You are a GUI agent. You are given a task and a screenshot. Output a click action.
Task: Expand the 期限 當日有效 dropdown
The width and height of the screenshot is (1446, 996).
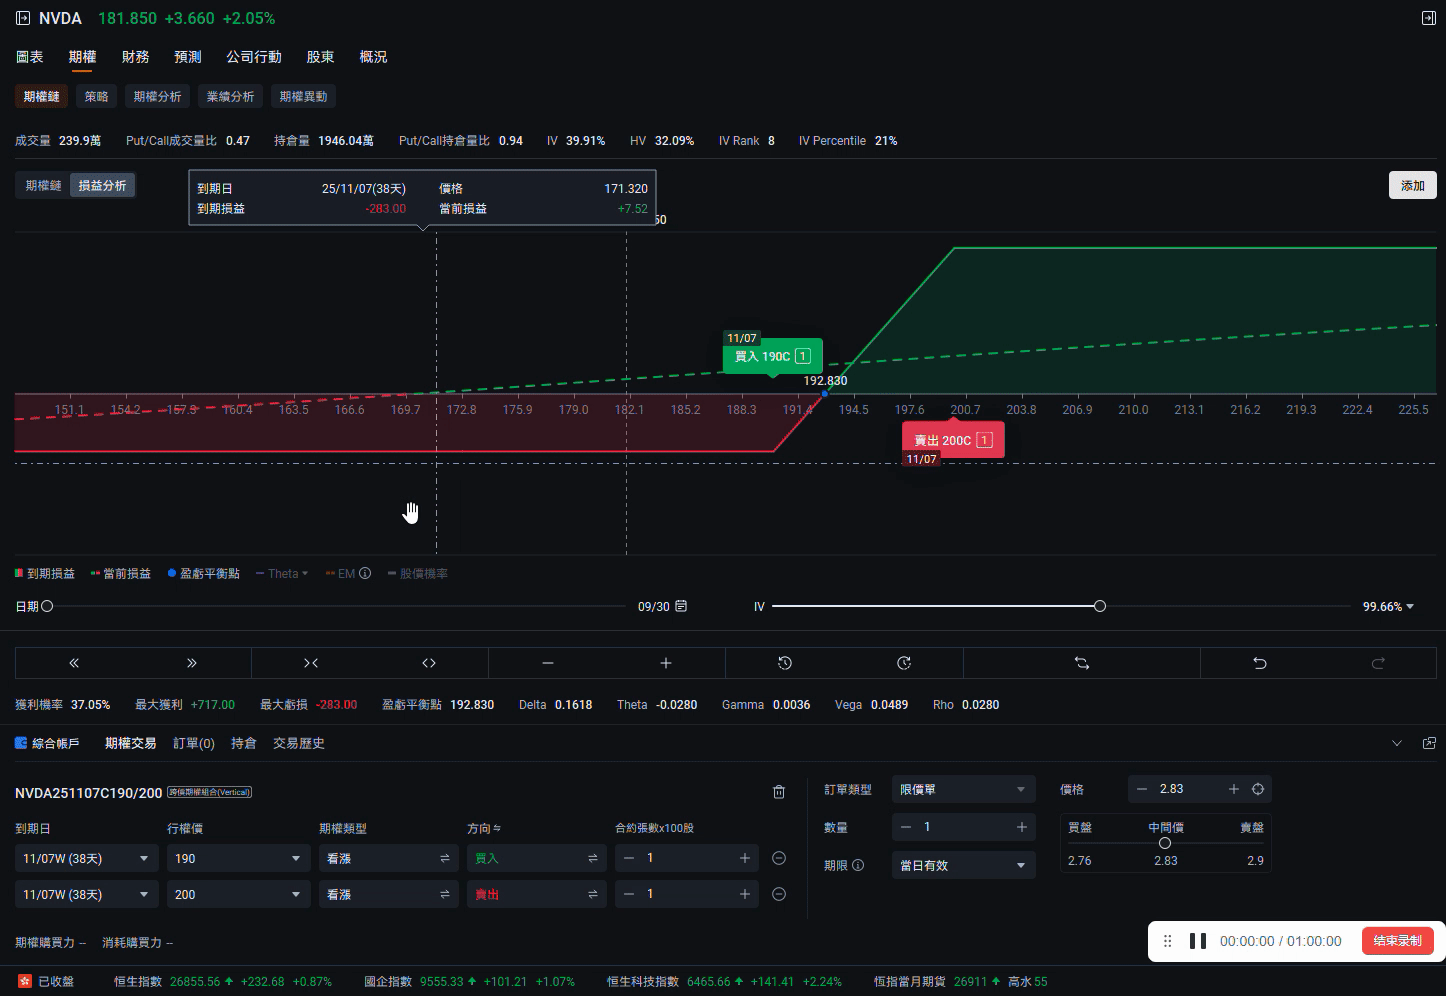(962, 865)
